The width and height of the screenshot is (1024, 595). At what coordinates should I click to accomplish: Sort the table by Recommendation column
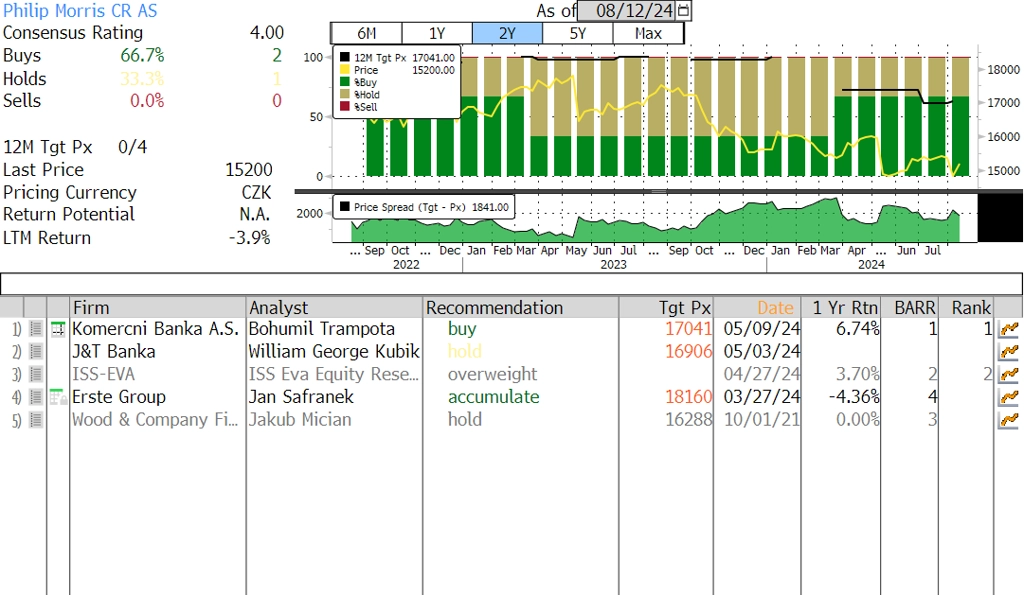520,308
